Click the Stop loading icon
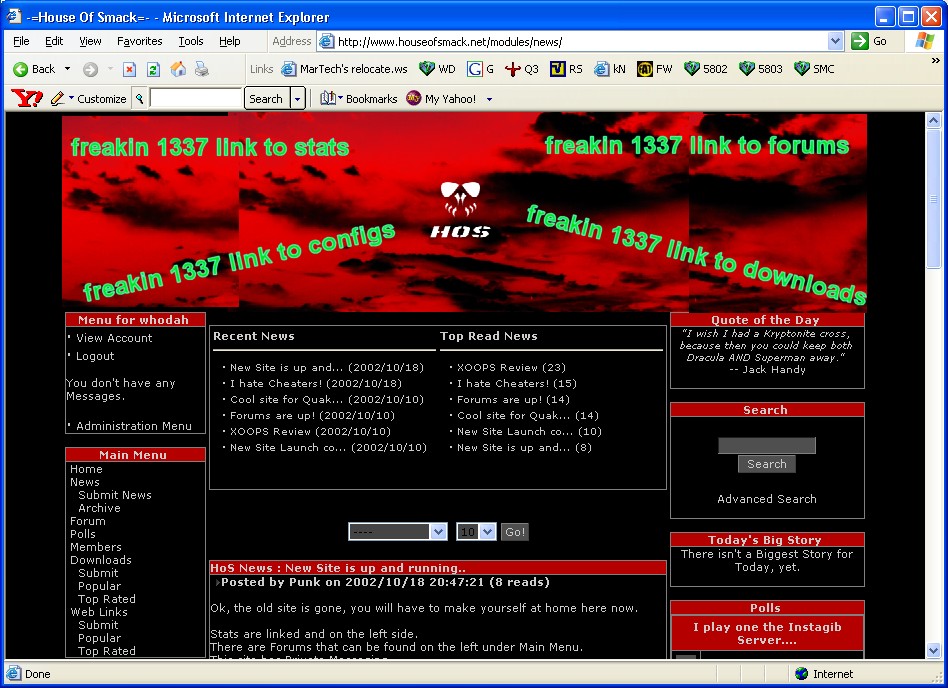The width and height of the screenshot is (948, 688). pos(129,70)
